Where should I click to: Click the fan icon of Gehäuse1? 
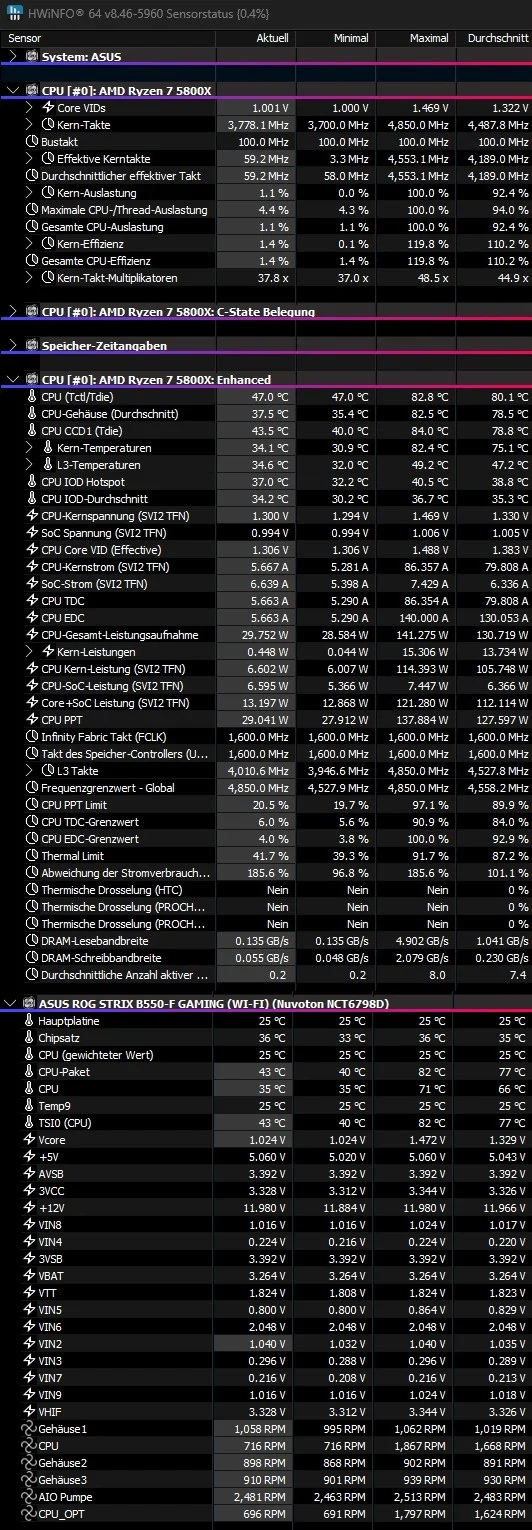click(x=30, y=1429)
